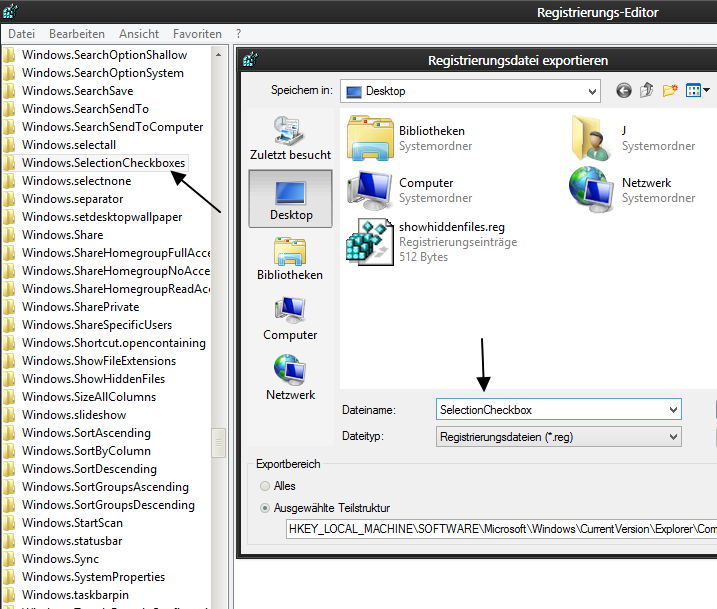Select showhiddenfiles.reg file
The height and width of the screenshot is (609, 717).
(432, 241)
